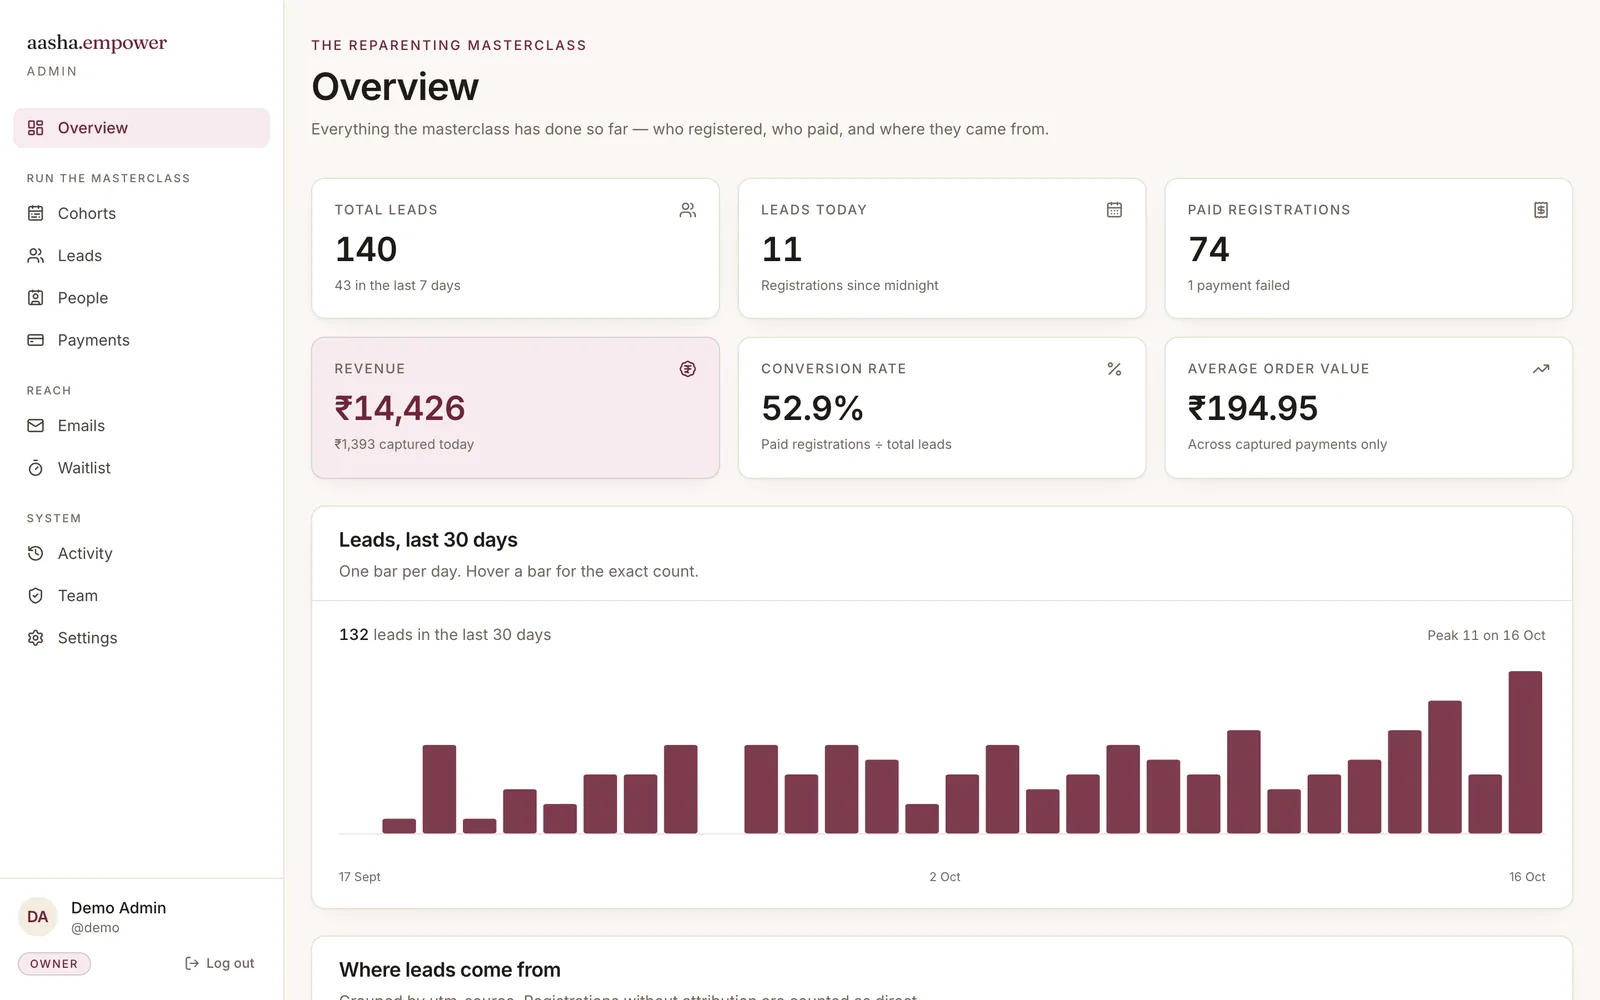Click "Leads, last 30 days" heading
The width and height of the screenshot is (1600, 1000).
pos(428,540)
